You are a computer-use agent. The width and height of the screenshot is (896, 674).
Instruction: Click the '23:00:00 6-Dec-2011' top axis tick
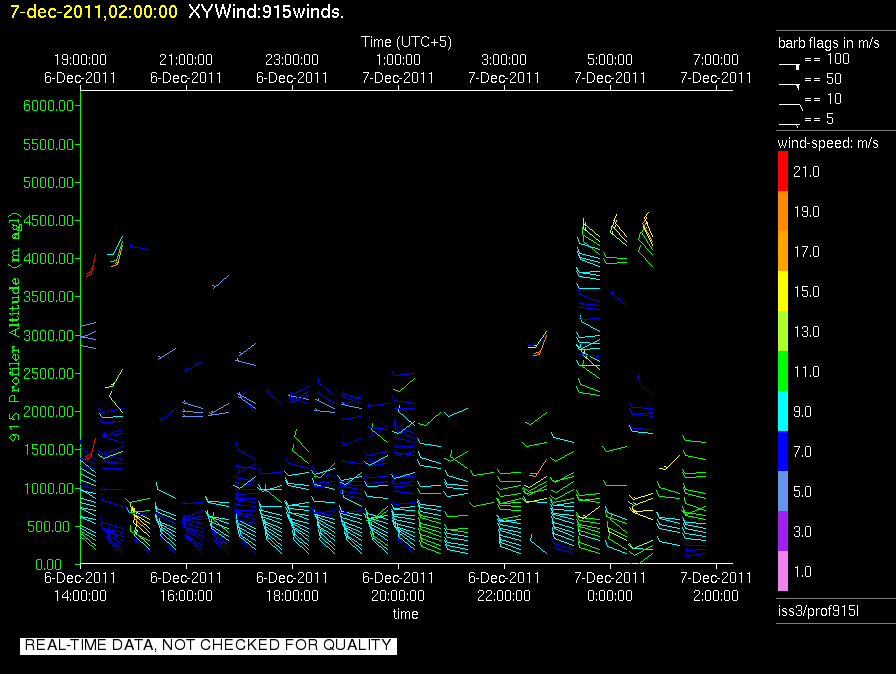292,69
